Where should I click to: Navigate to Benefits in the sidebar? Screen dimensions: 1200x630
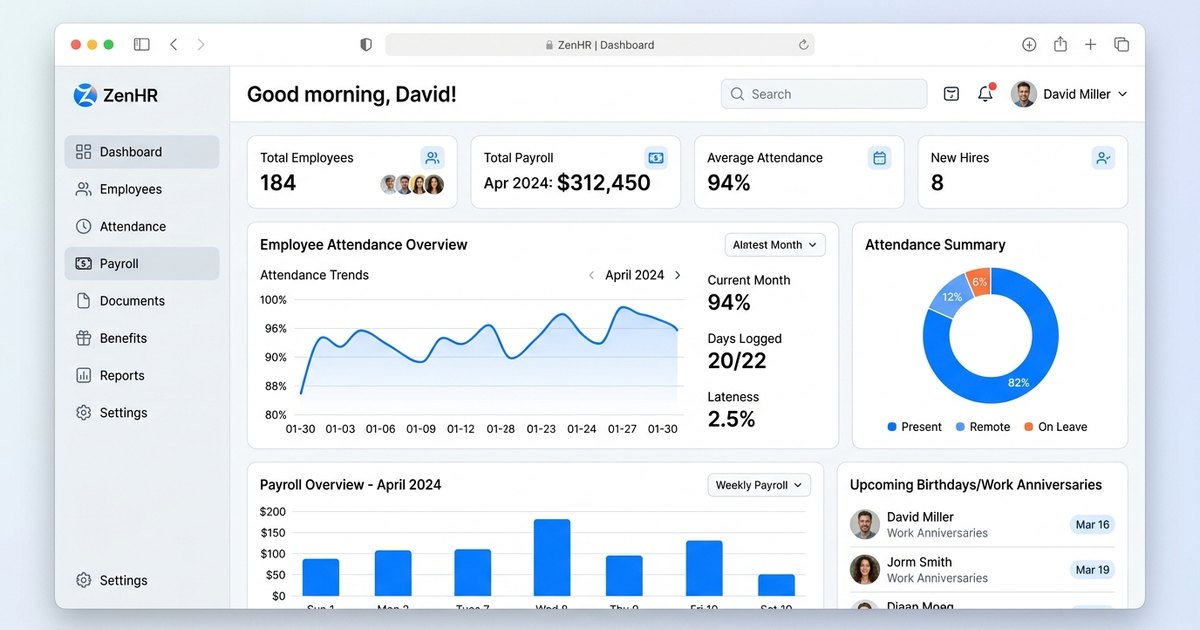[x=142, y=338]
